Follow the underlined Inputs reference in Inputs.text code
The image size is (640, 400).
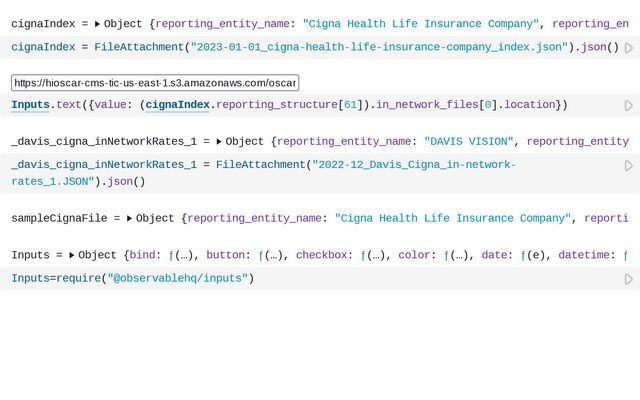pos(30,105)
